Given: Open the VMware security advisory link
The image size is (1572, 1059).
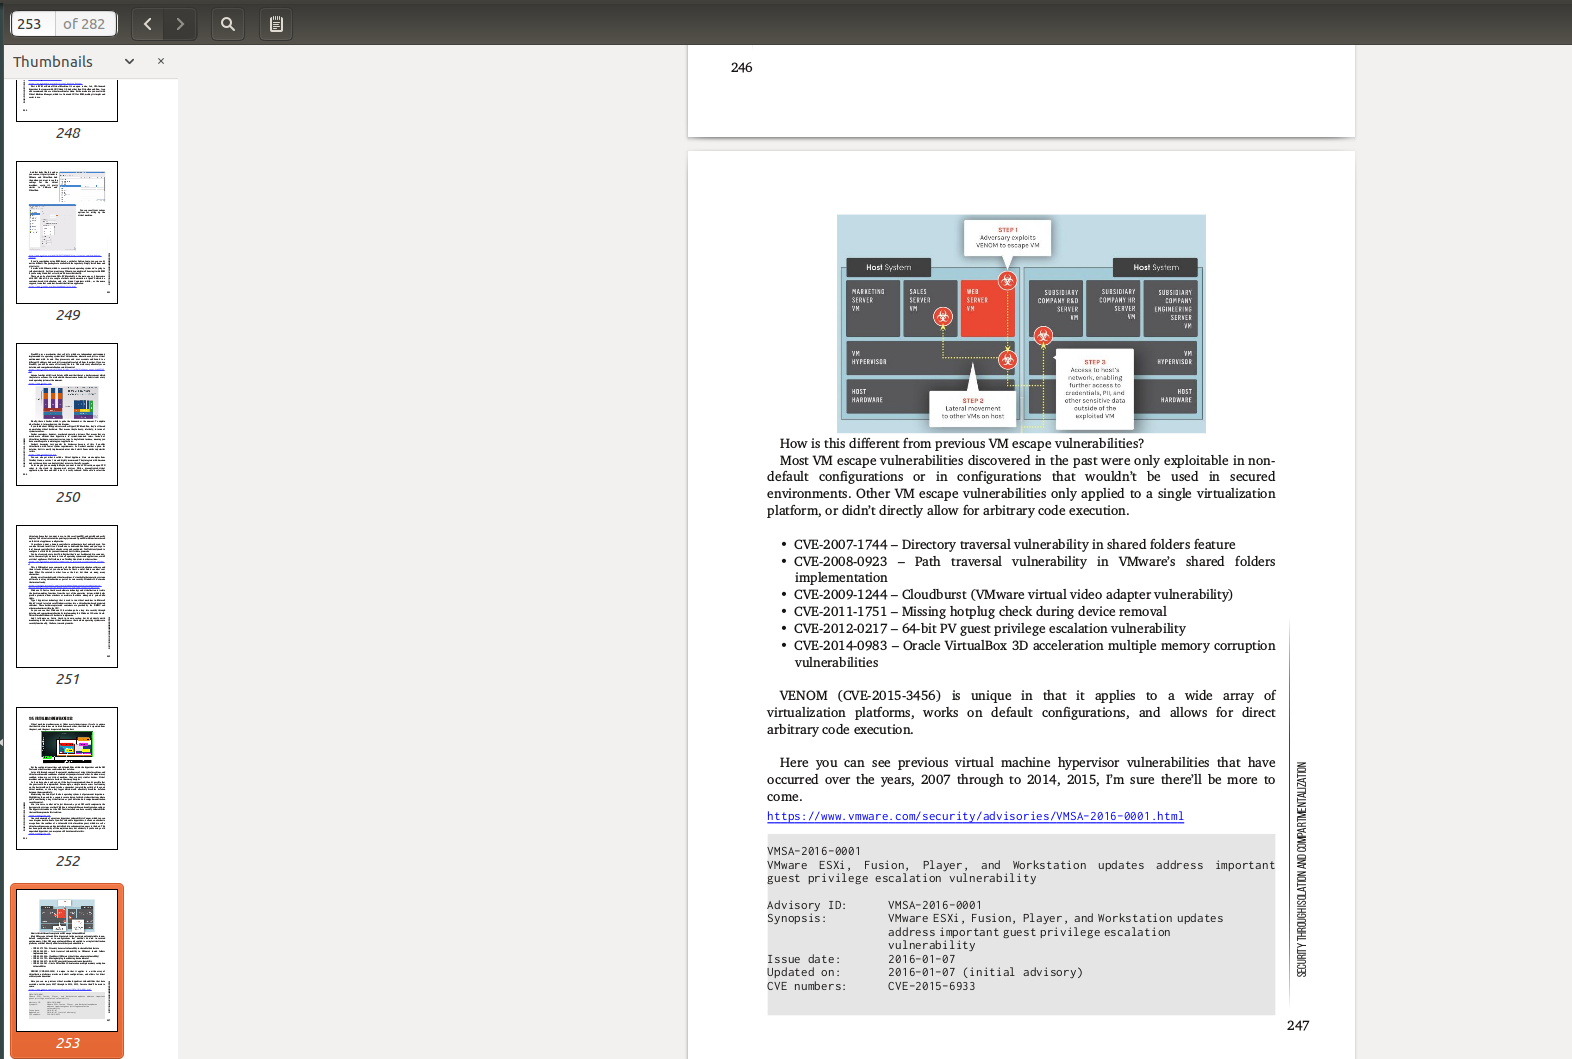Looking at the screenshot, I should [975, 816].
